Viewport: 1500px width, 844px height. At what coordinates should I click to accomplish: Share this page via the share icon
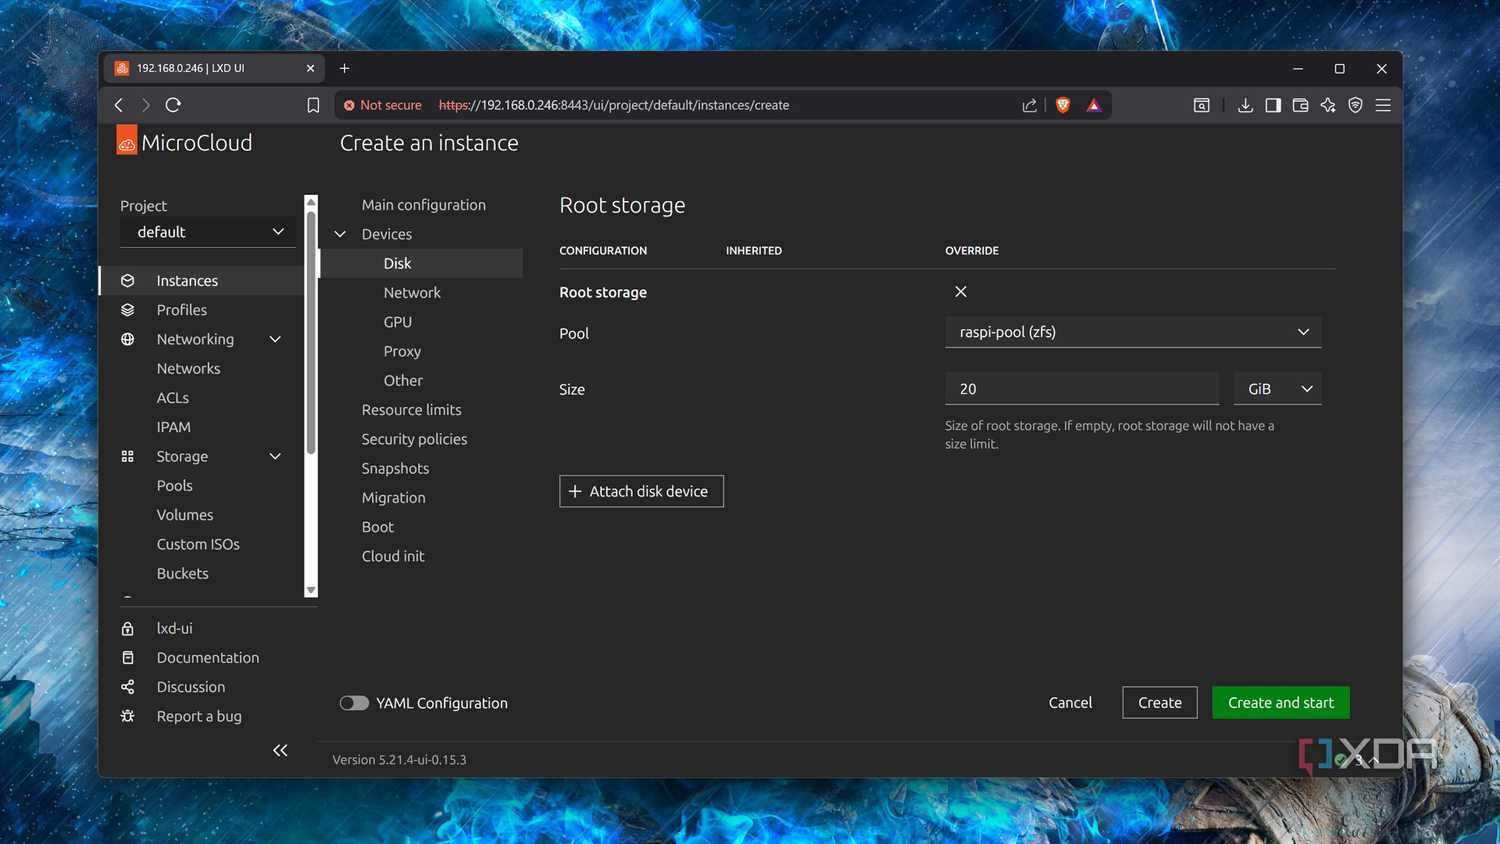pos(1029,105)
